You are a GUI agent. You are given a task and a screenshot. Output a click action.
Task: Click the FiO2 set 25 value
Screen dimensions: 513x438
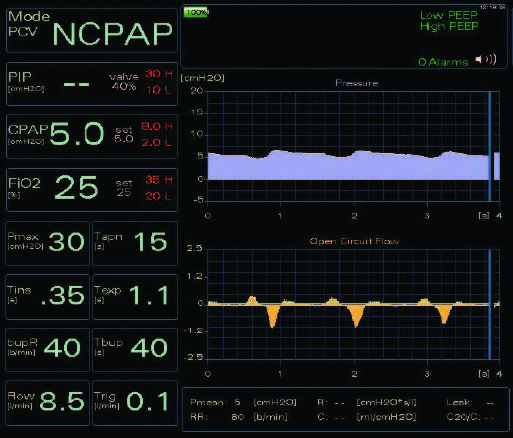pos(124,187)
